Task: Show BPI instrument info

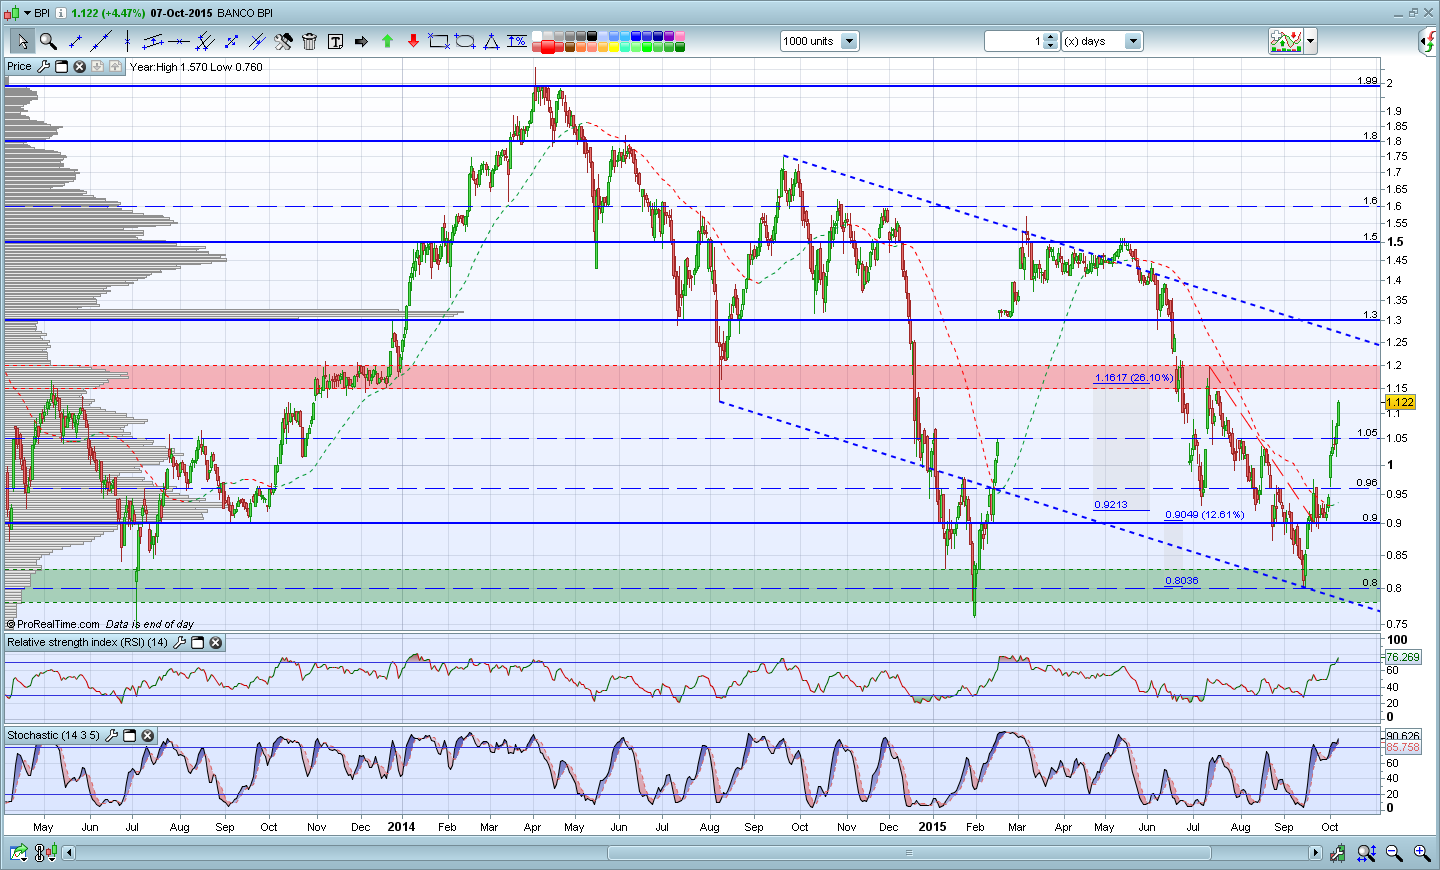Action: [x=60, y=13]
